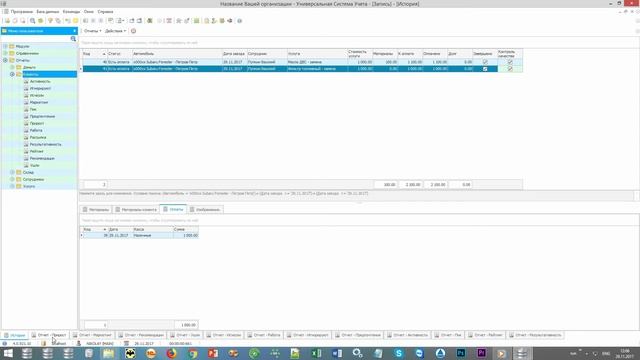Open the Пик report in the tree
Screen dimensions: 640x360
tap(33, 109)
